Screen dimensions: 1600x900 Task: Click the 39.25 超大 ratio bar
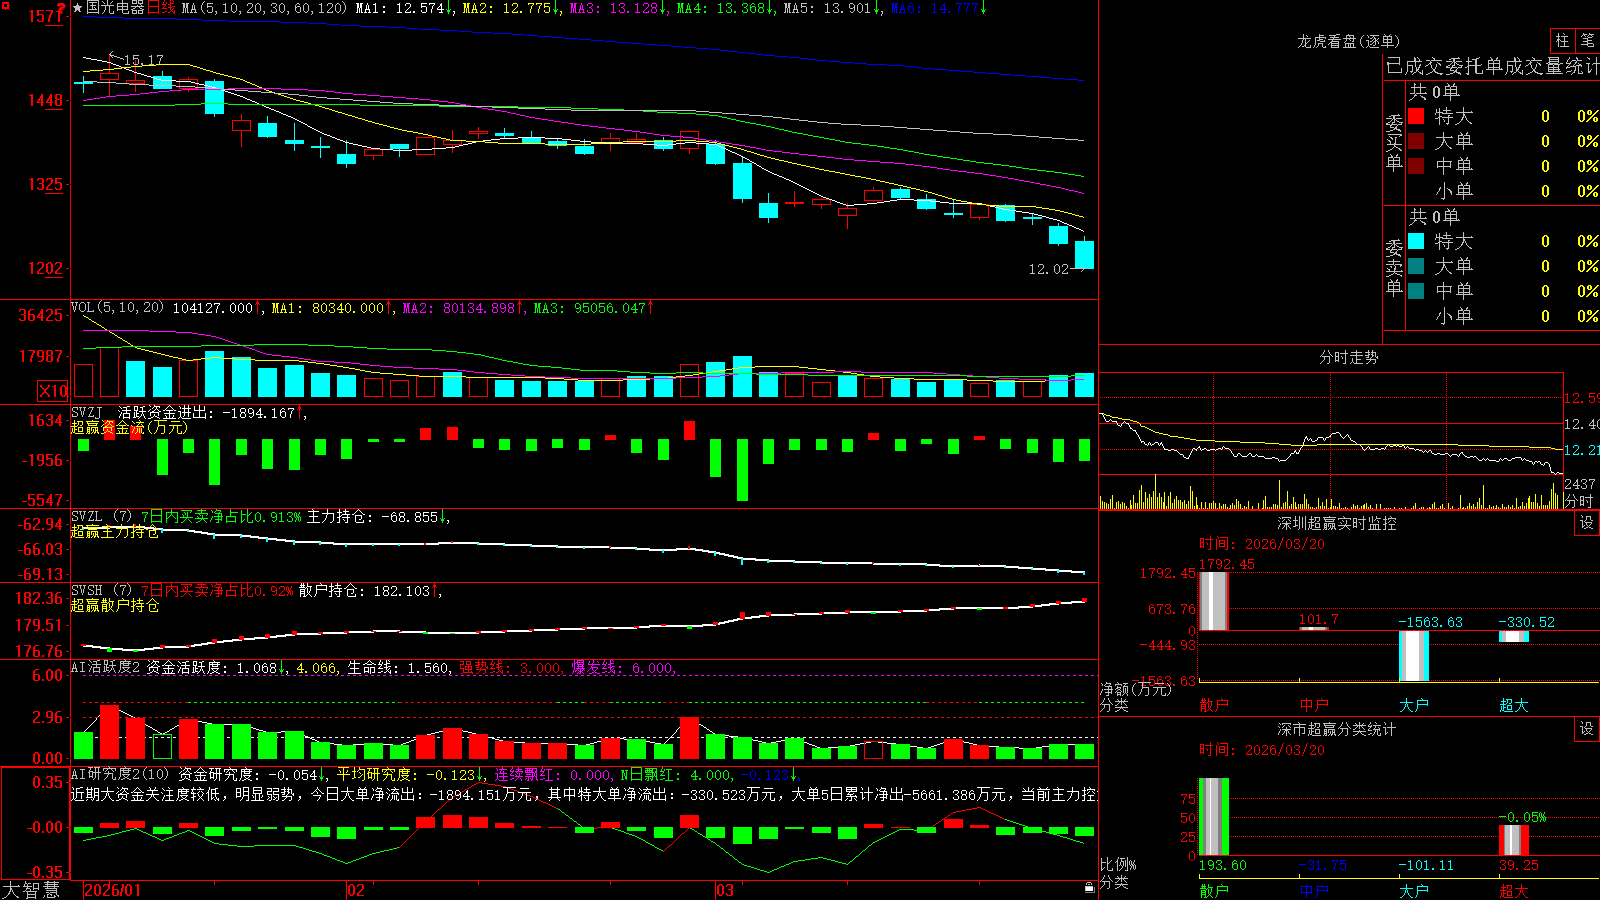tap(1514, 840)
